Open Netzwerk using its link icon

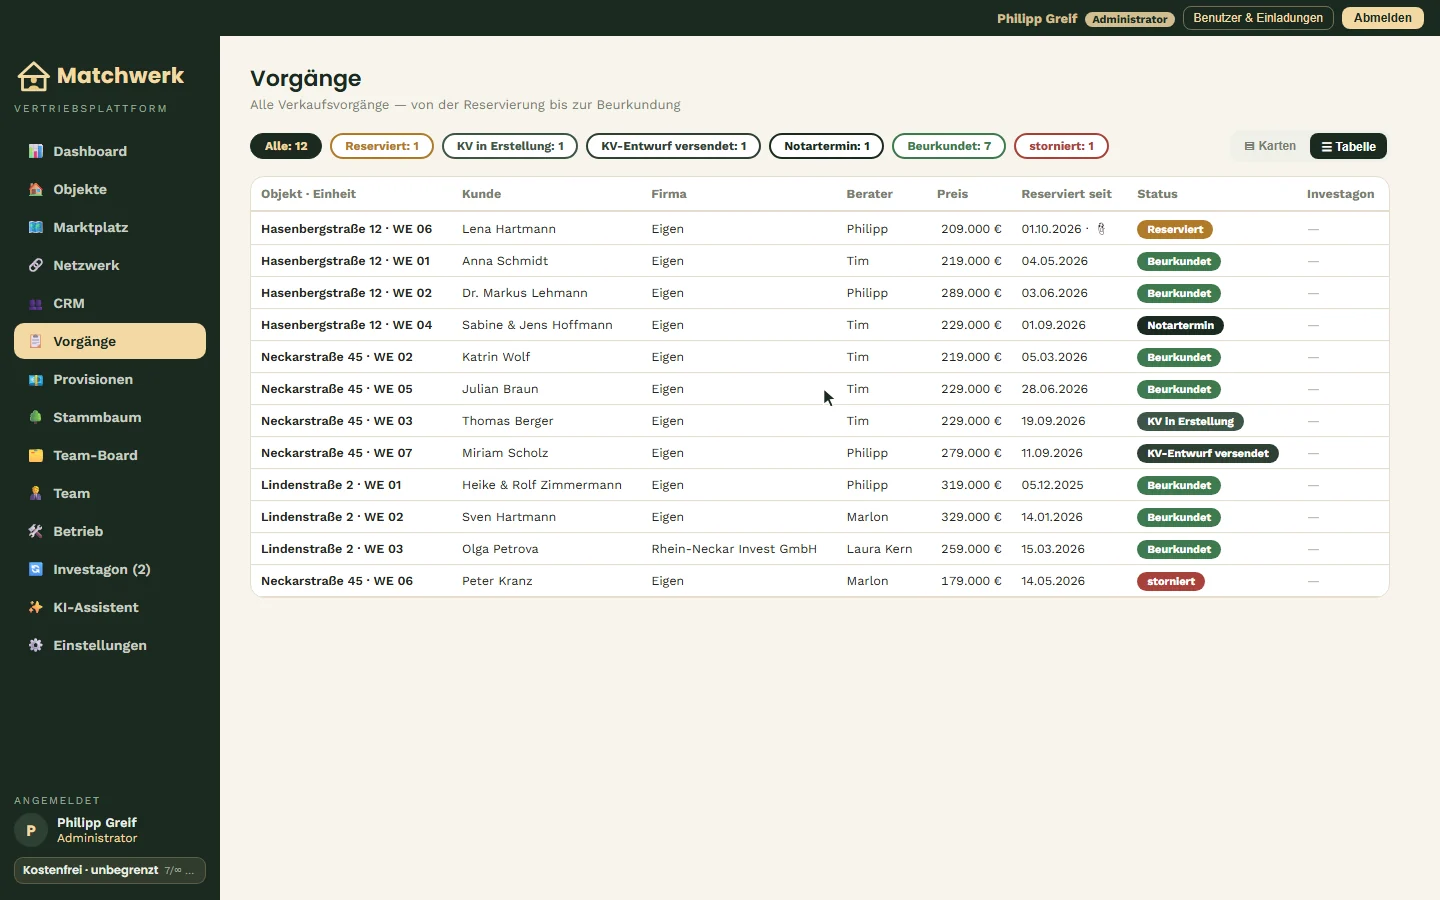(x=36, y=265)
